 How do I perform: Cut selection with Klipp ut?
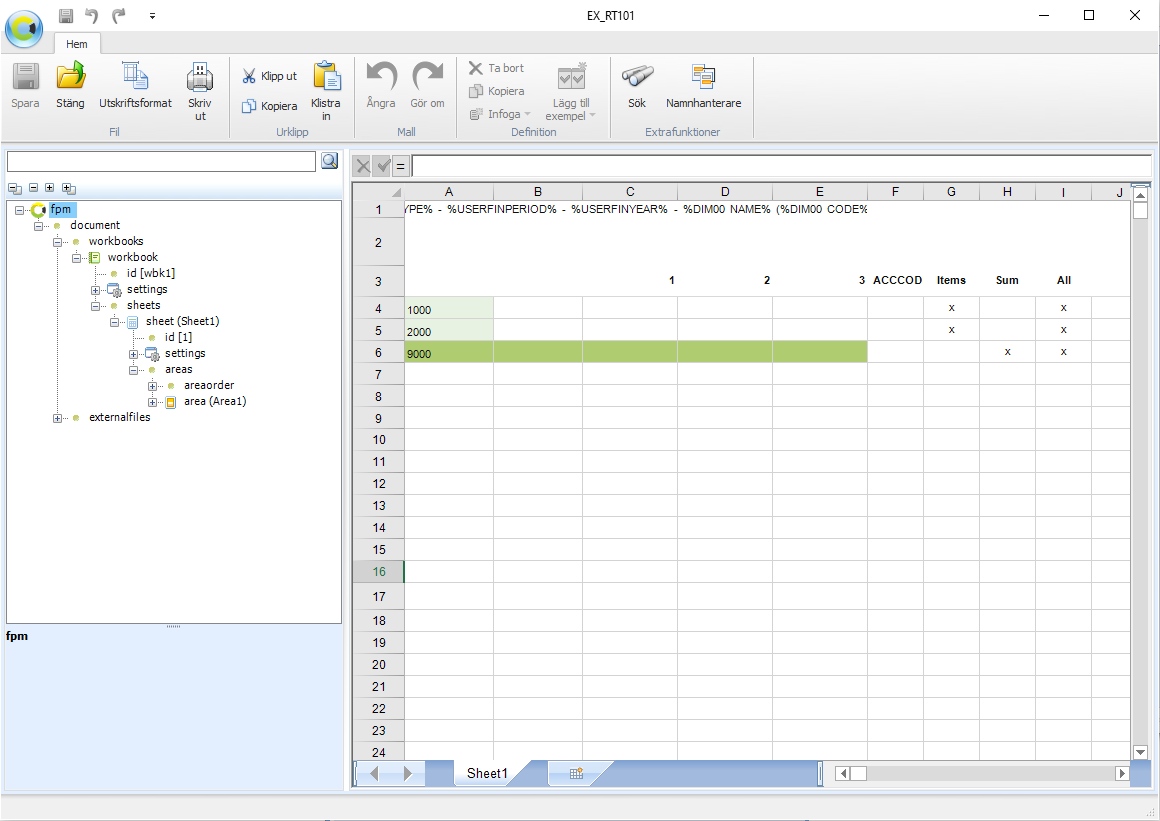270,76
